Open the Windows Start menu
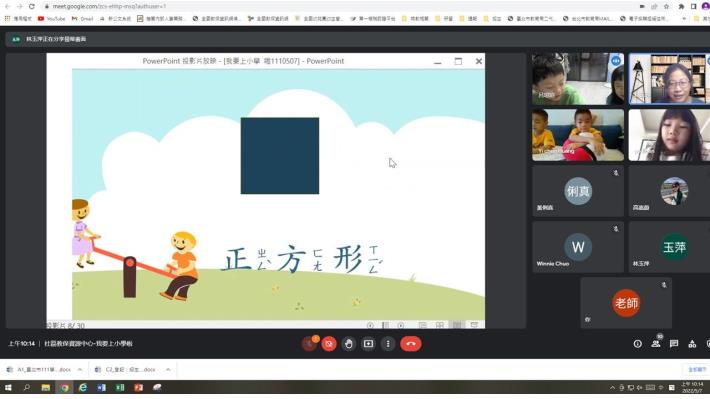This screenshot has width=710, height=399. [8, 388]
